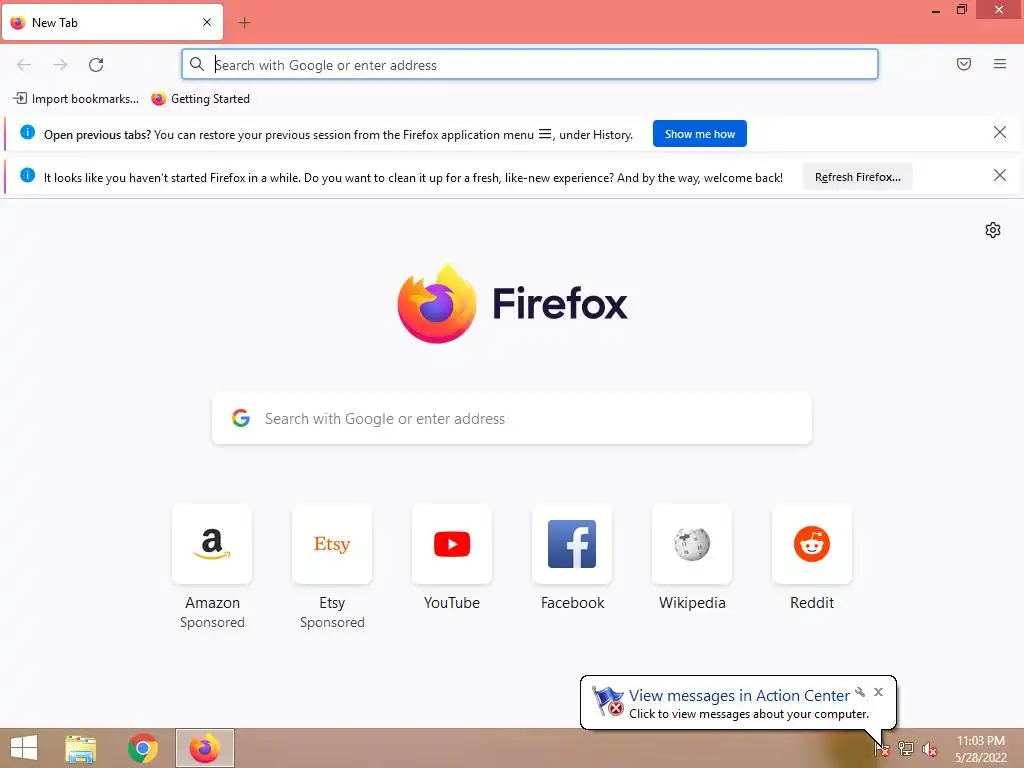1024x768 pixels.
Task: Click the Action Center flag tray icon
Action: click(881, 748)
